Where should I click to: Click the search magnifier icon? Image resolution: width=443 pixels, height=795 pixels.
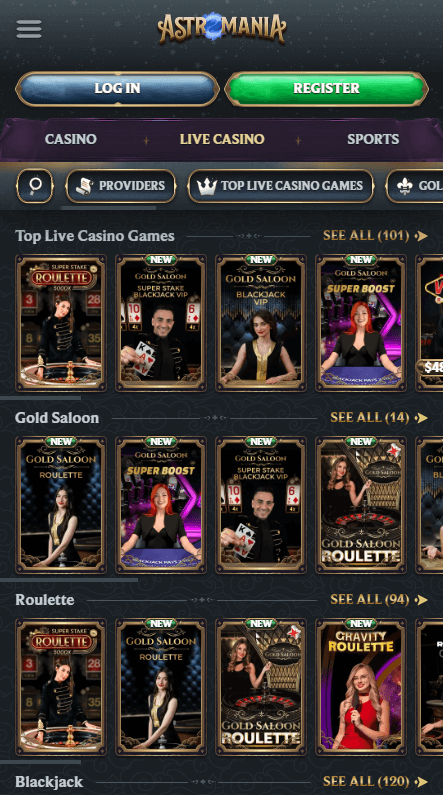click(x=35, y=186)
